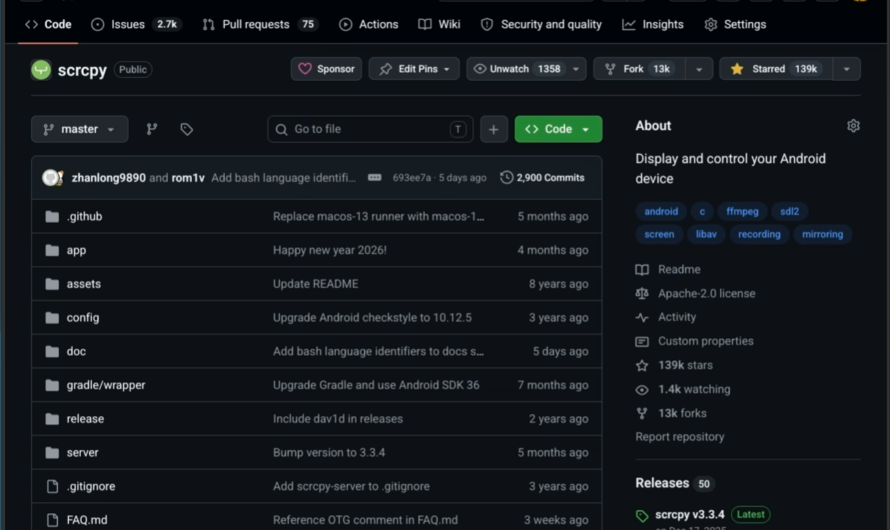890x530 pixels.
Task: Click the release tag icon for v3.3.4
Action: click(642, 515)
